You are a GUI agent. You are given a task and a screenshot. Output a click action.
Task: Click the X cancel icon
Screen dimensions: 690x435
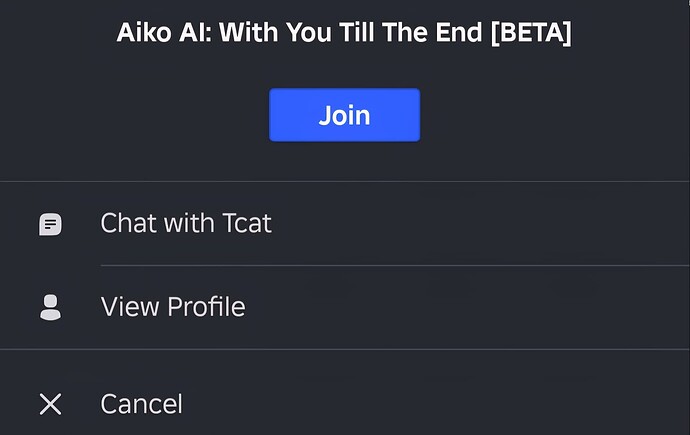click(50, 404)
